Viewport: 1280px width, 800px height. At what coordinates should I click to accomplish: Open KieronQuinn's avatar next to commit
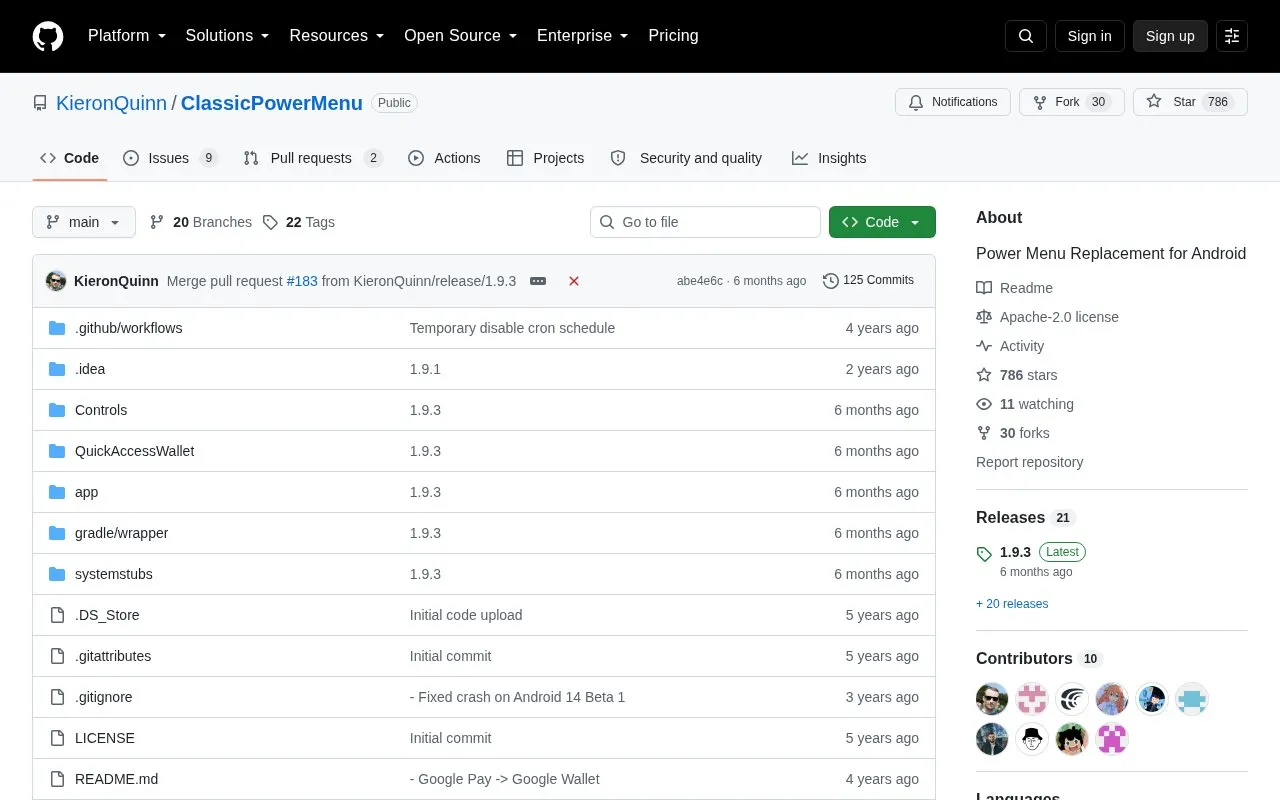click(x=56, y=281)
